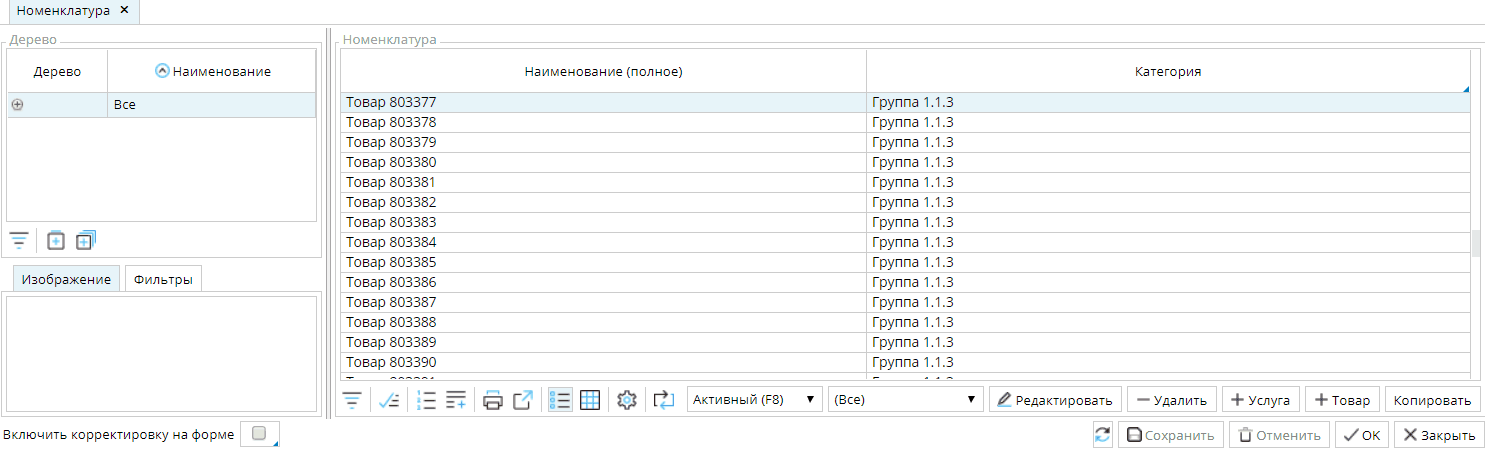Click the swap arrows icon beside the gear
Viewport: 1485px width, 450px height.
pyautogui.click(x=664, y=400)
